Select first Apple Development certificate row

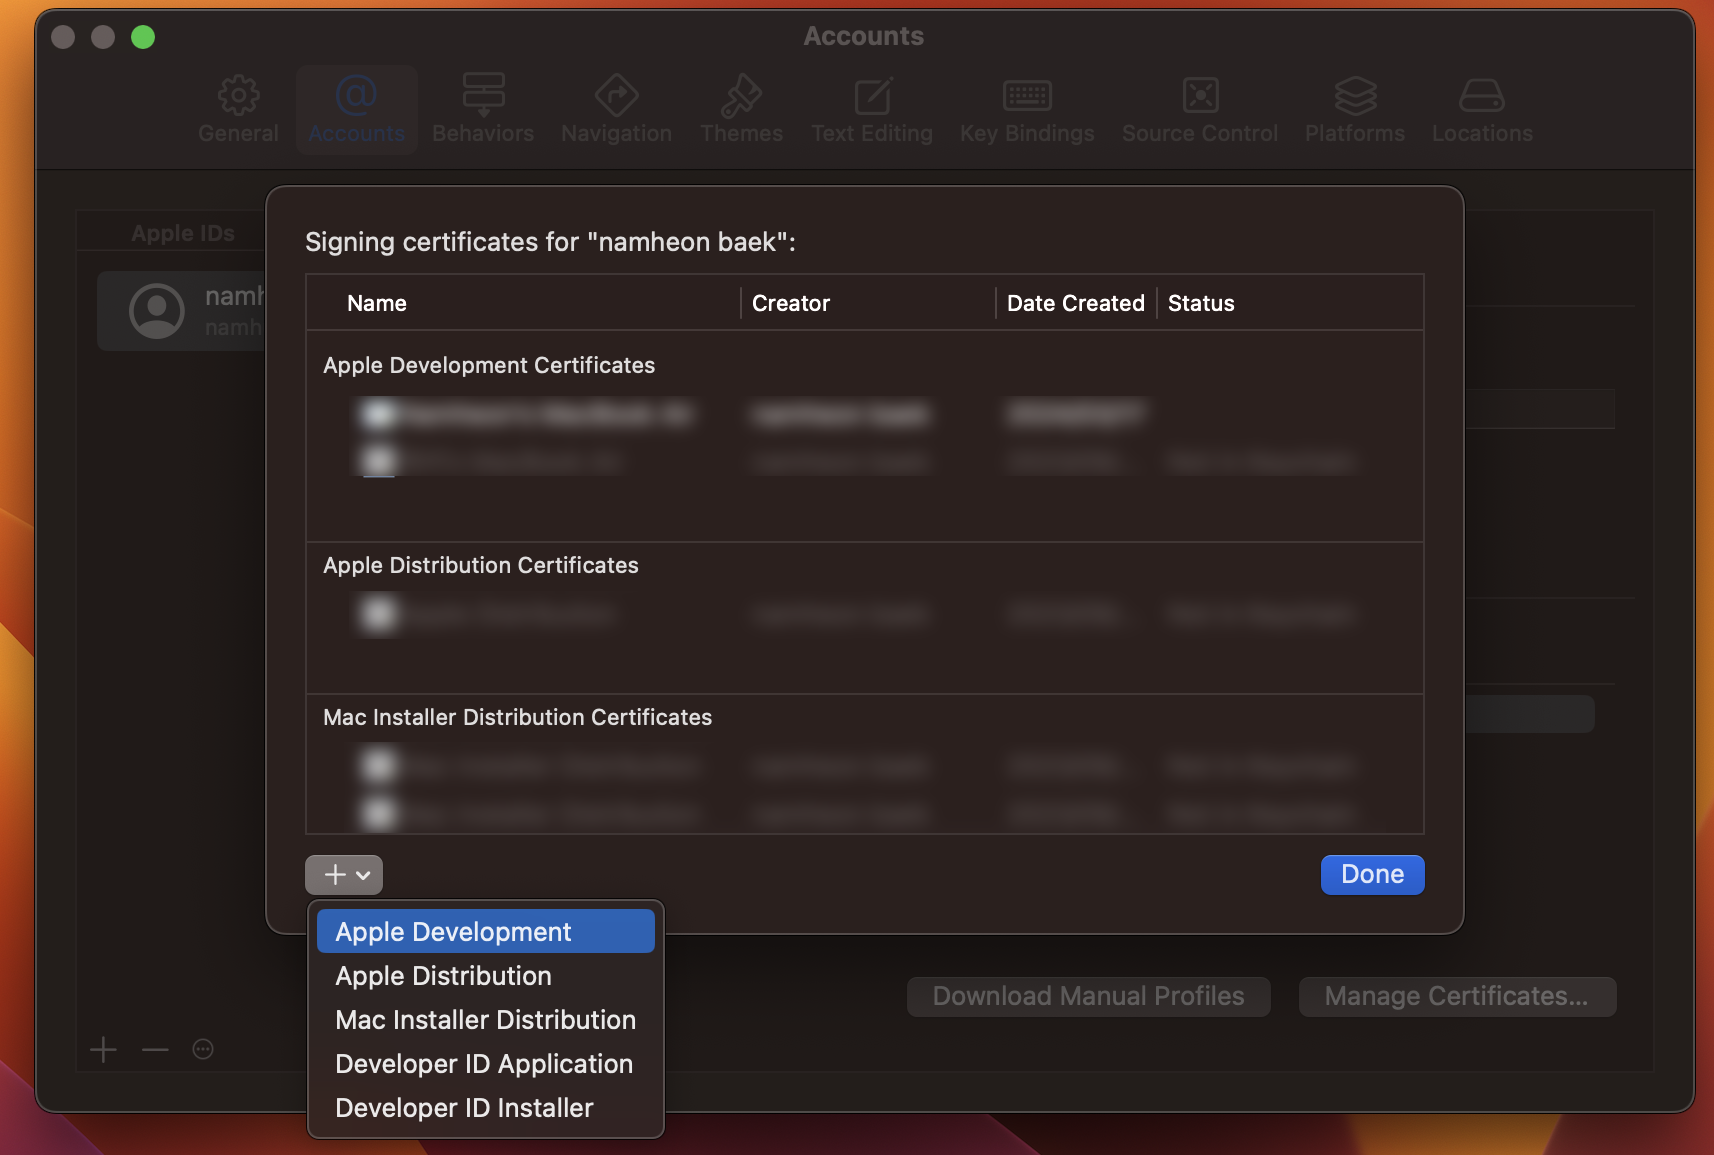(x=864, y=414)
